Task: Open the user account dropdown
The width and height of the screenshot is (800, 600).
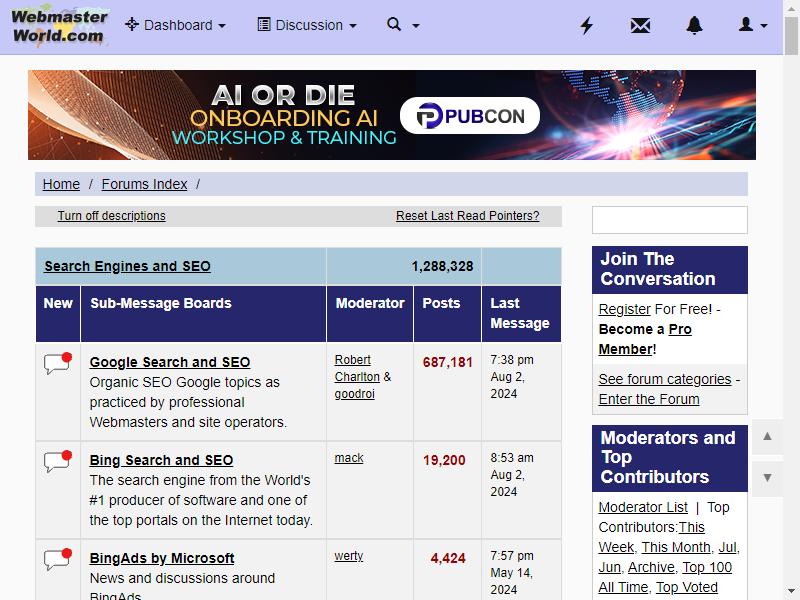Action: [753, 25]
